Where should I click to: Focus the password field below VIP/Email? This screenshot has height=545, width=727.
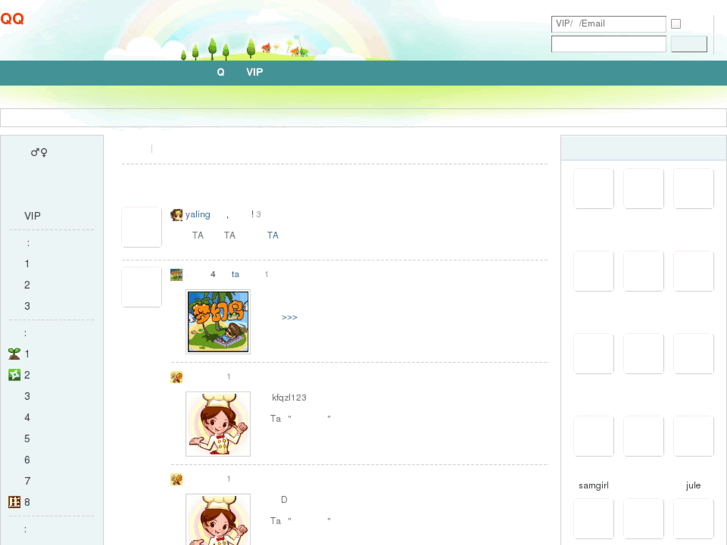click(x=608, y=44)
